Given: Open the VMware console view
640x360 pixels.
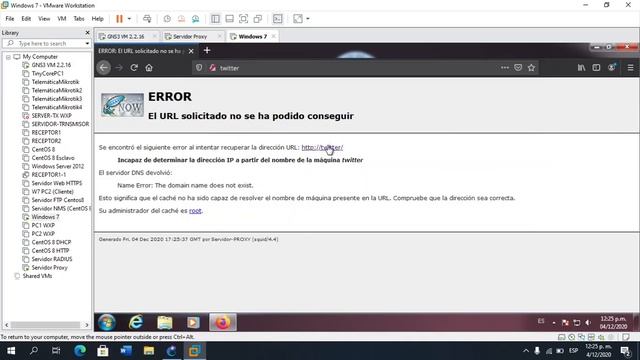Looking at the screenshot, I should click(278, 19).
